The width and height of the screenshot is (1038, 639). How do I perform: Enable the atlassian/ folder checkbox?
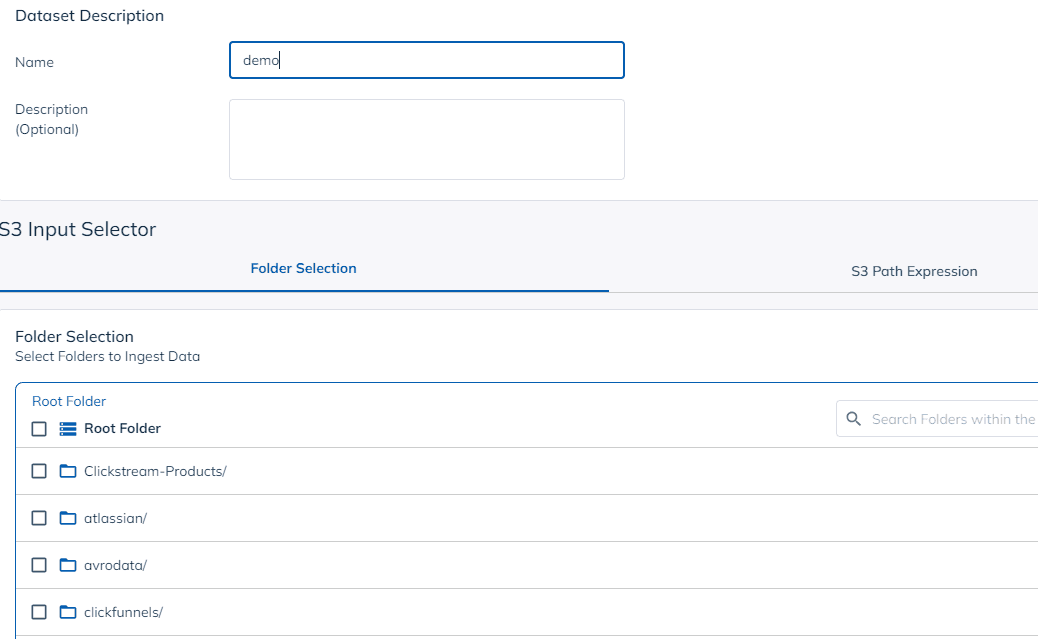(39, 517)
